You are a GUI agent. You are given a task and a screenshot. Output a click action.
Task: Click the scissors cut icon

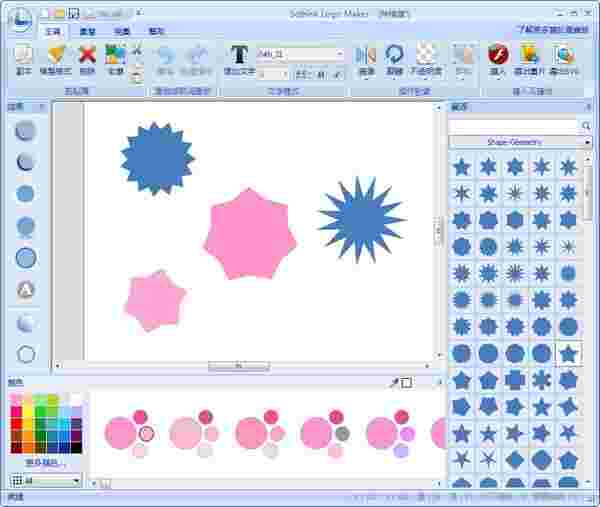[136, 49]
